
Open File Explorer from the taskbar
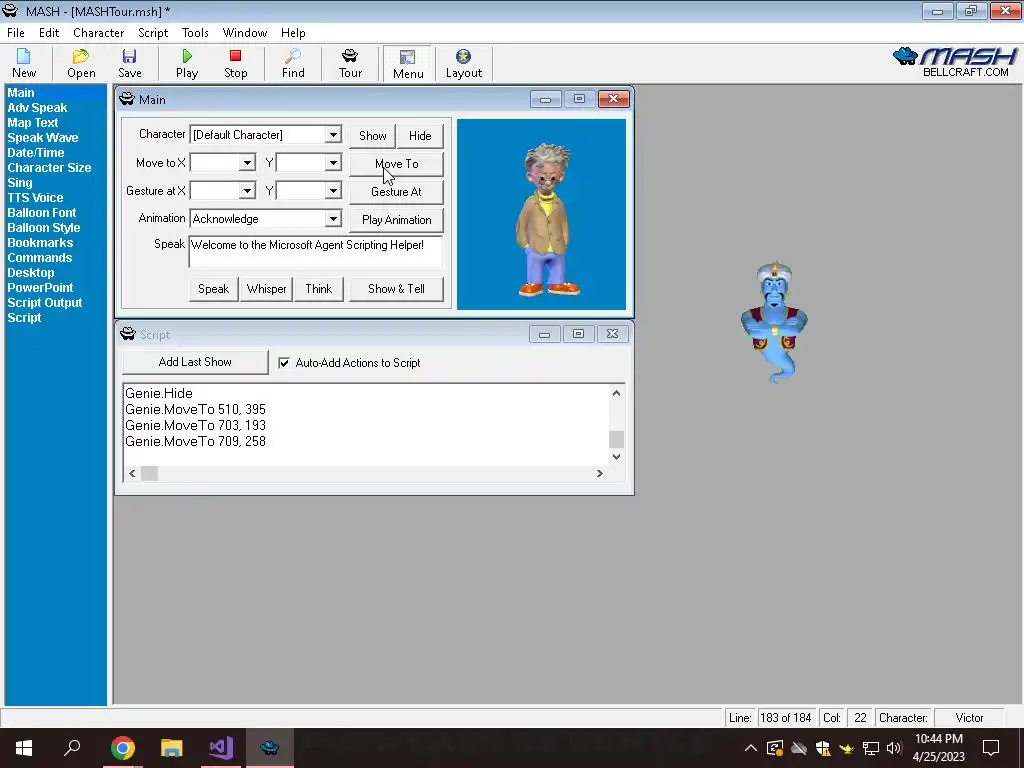coord(171,748)
